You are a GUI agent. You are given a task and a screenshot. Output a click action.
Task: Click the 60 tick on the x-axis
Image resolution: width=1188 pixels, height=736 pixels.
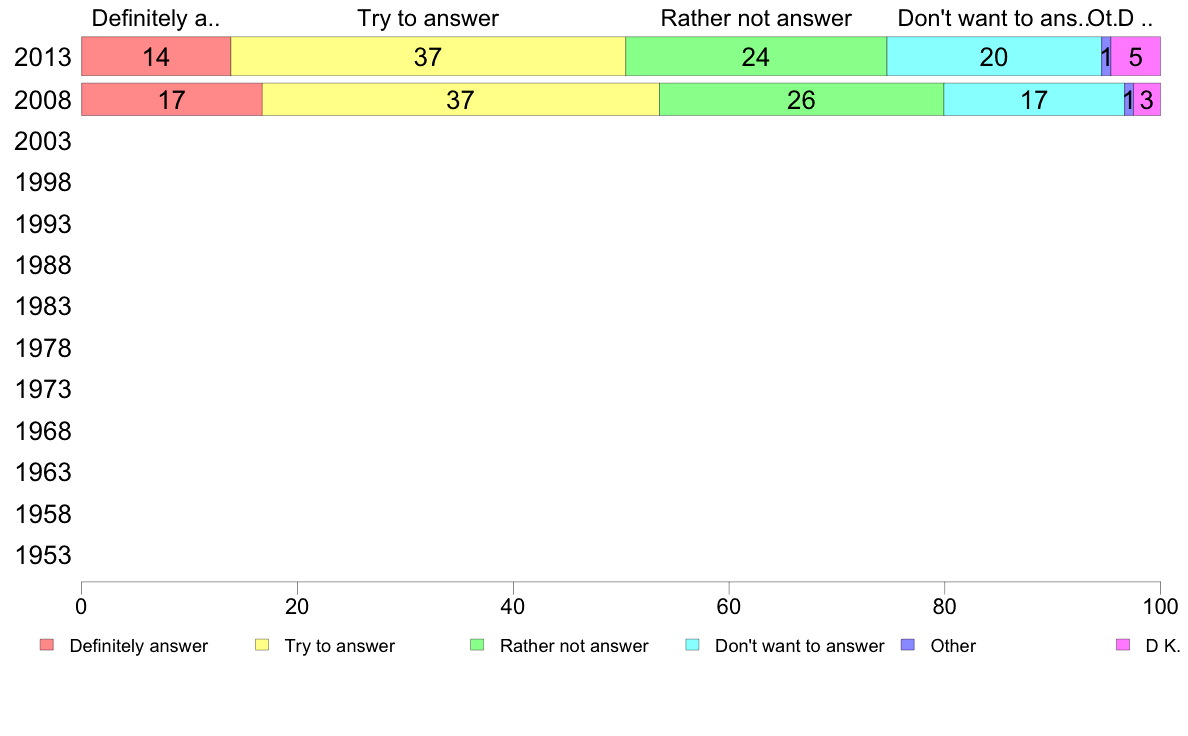click(x=728, y=606)
